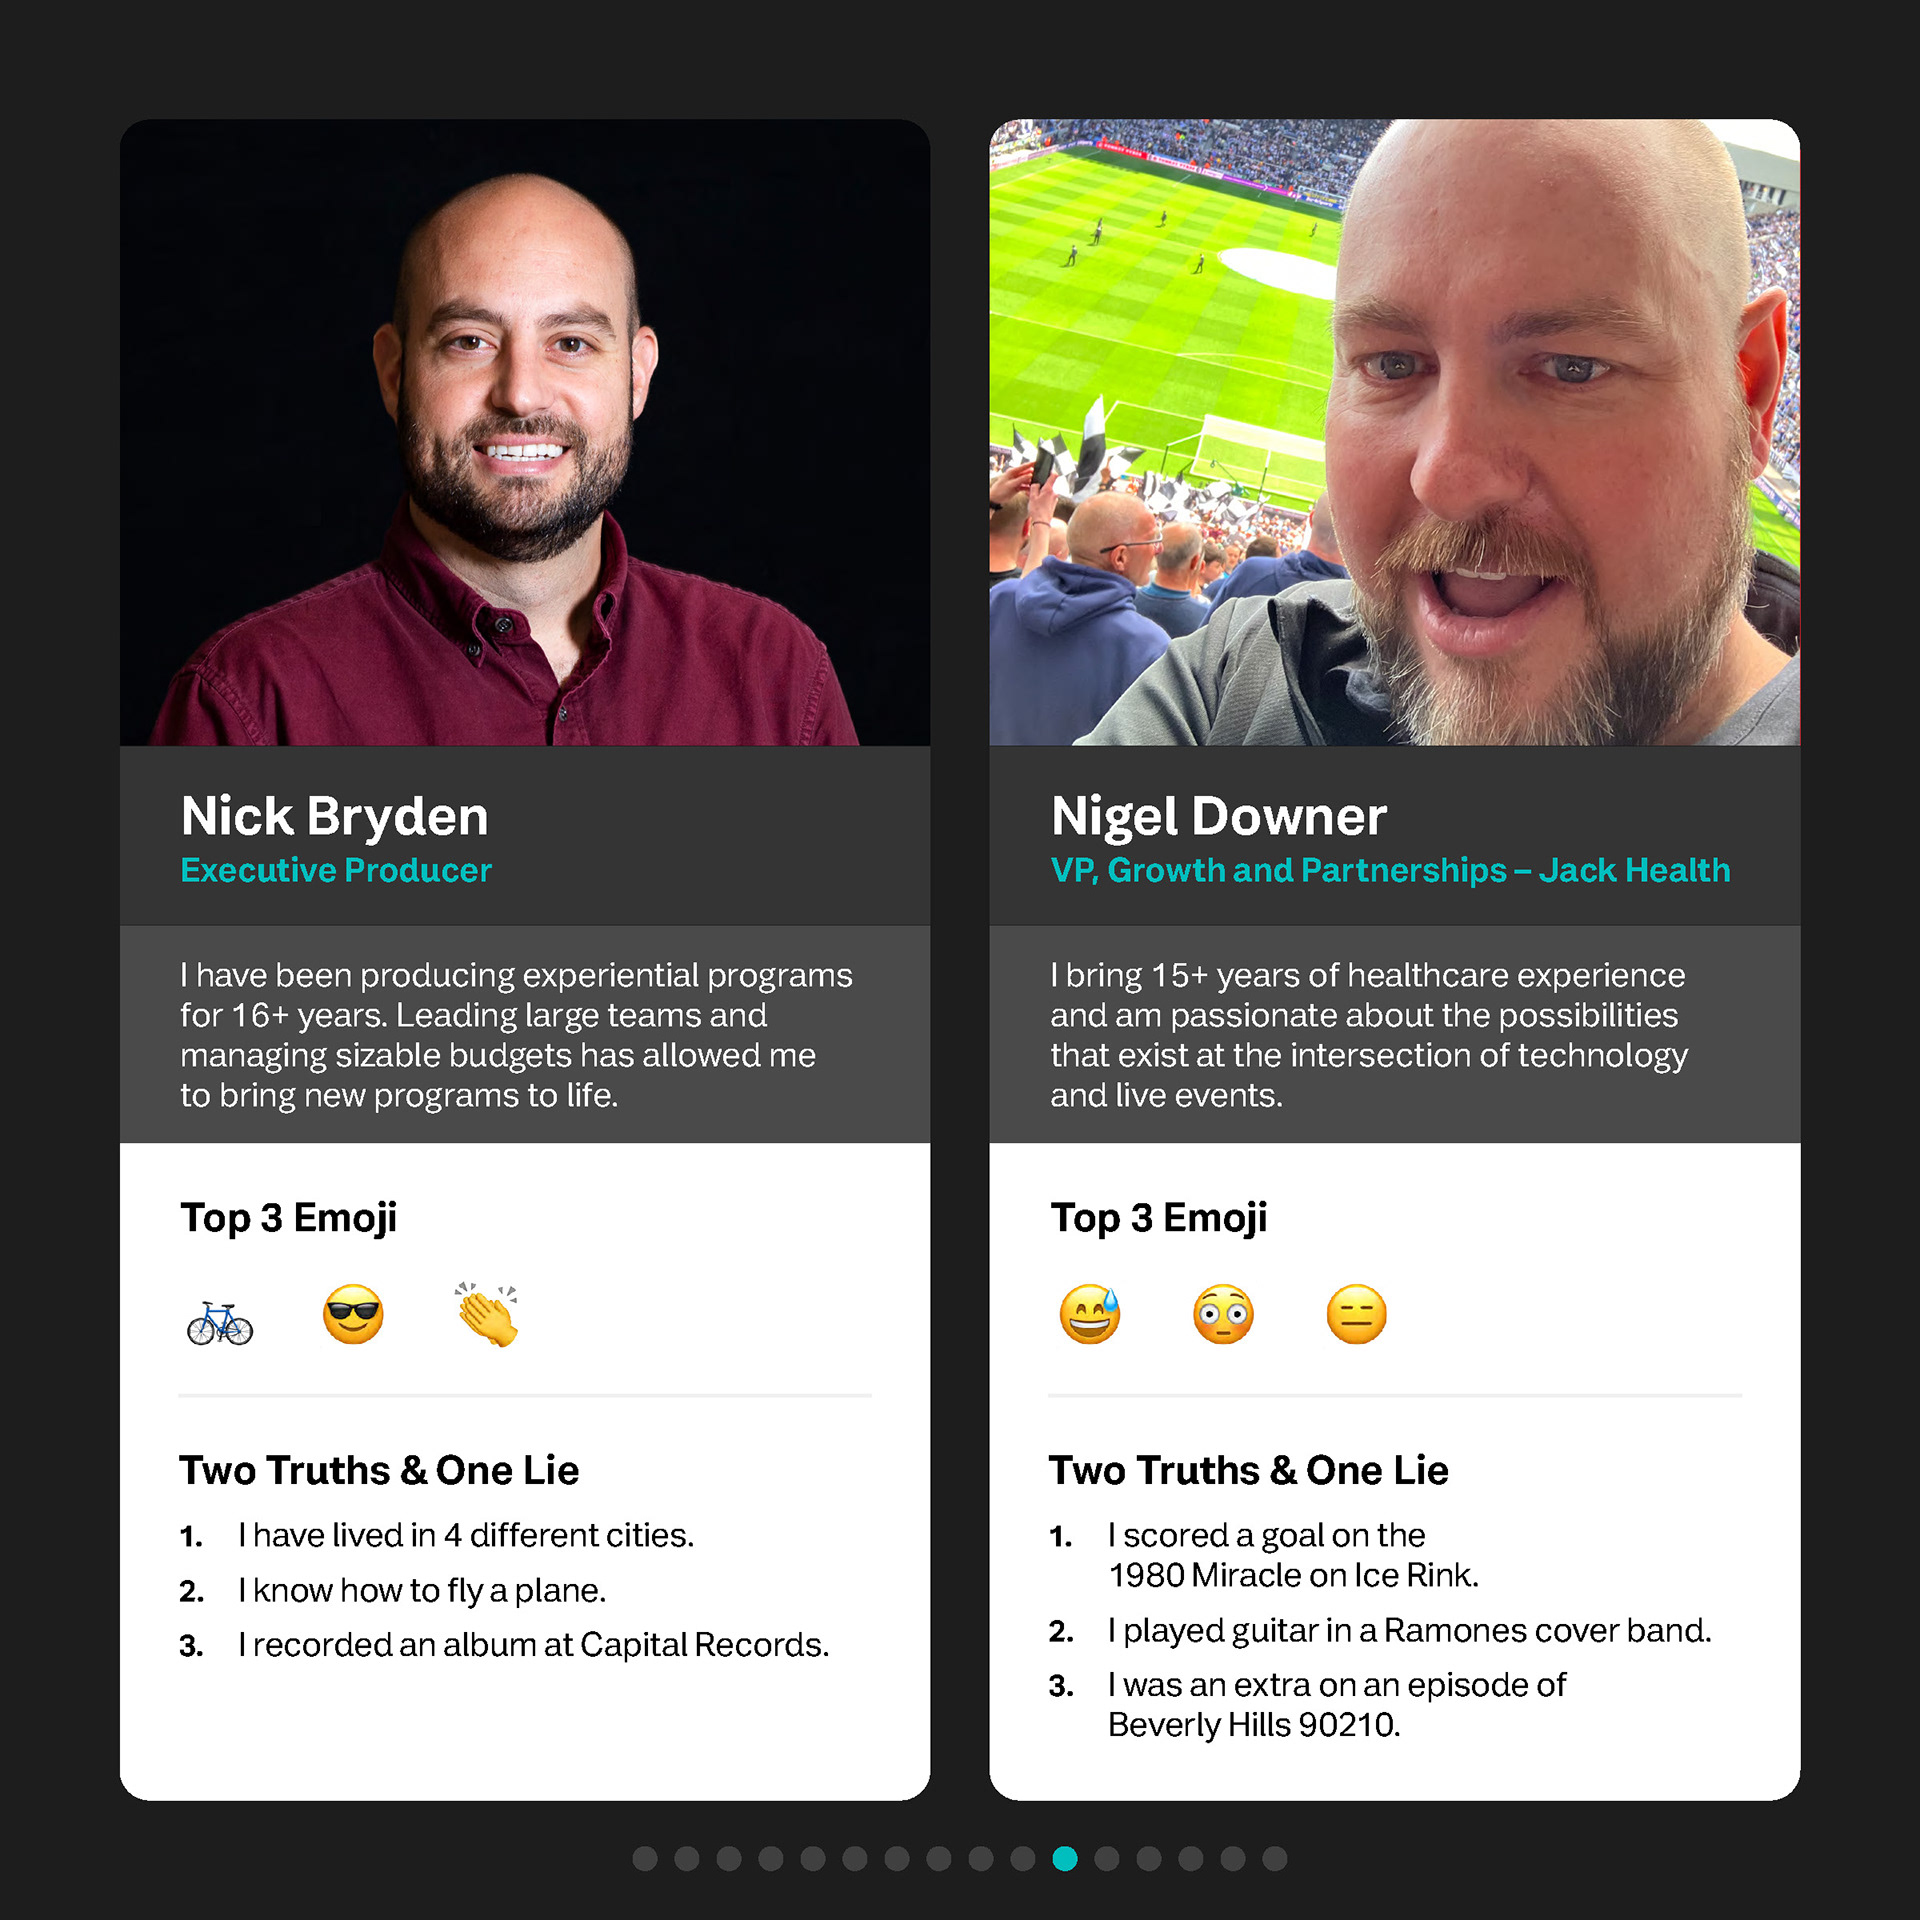This screenshot has height=1920, width=1920.
Task: Select the expressionless face emoji
Action: point(1356,1314)
